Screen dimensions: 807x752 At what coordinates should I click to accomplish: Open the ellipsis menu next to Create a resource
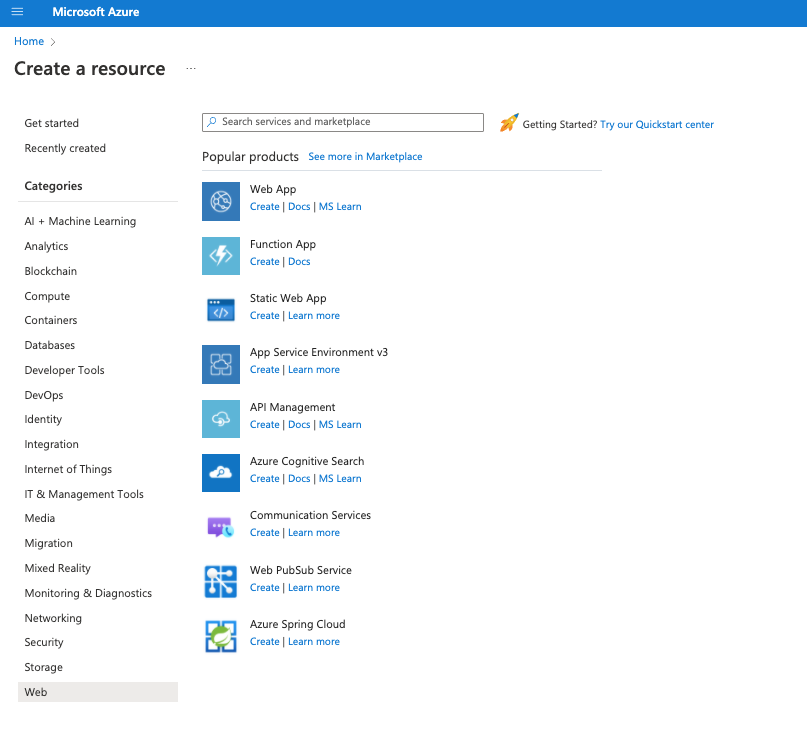coord(191,68)
